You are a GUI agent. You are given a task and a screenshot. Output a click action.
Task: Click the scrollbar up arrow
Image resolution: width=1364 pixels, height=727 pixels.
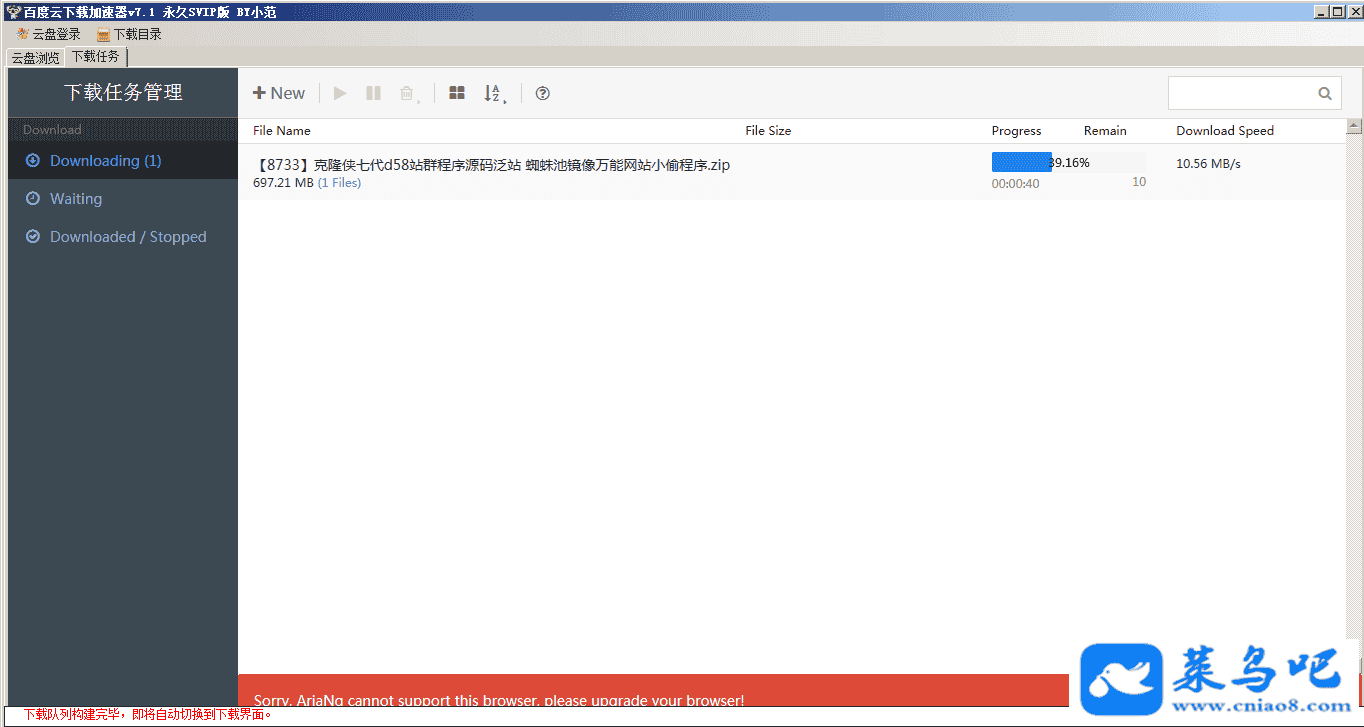click(1355, 127)
